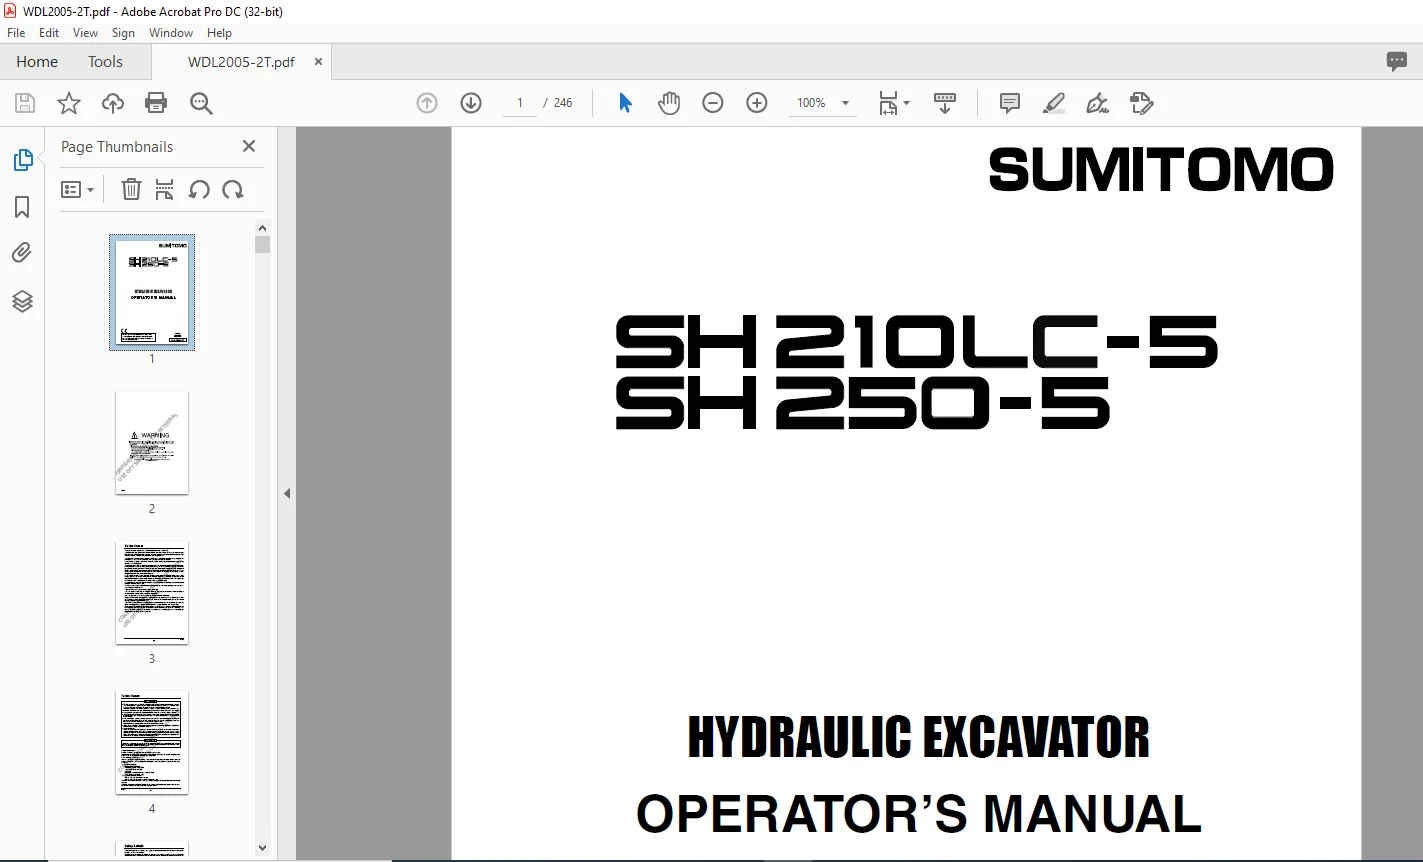Screen dimensions: 1423x862
Task: Delete selected page thumbnail trash icon
Action: 131,189
